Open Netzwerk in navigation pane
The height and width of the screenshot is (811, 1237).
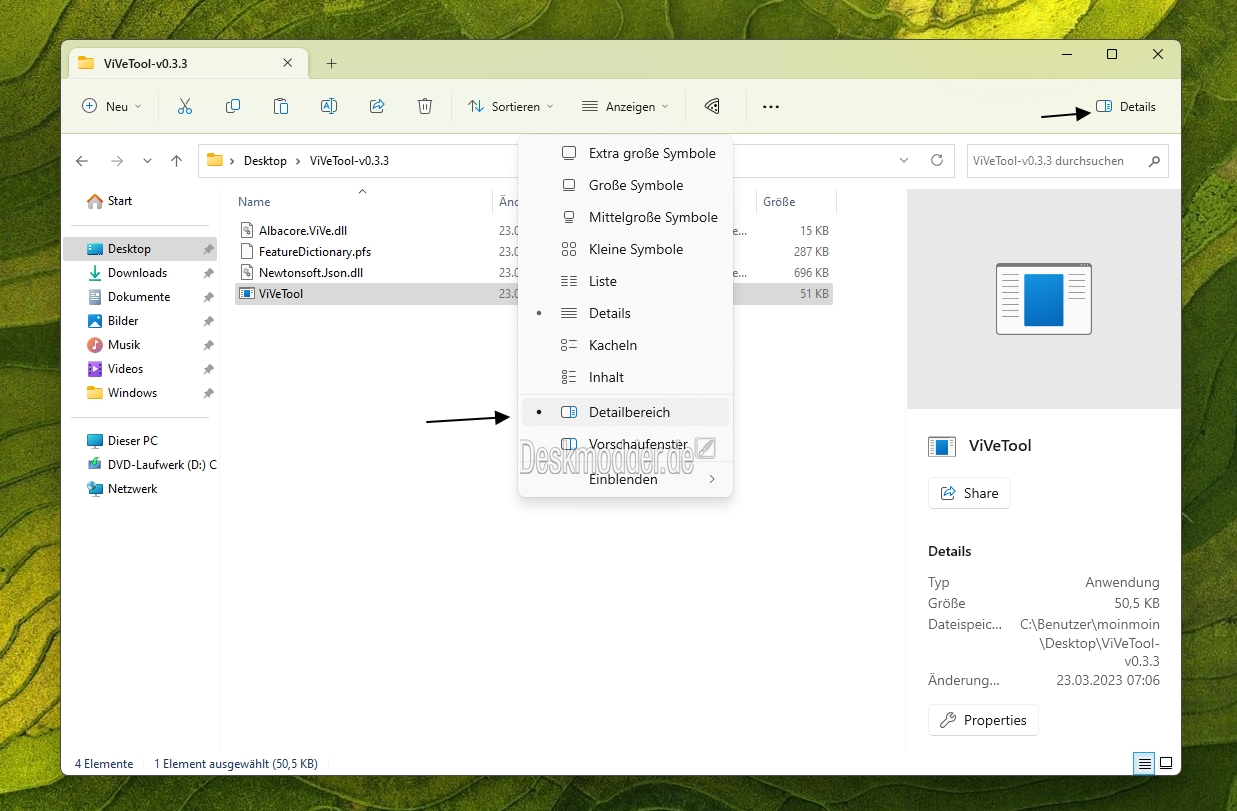pos(140,489)
